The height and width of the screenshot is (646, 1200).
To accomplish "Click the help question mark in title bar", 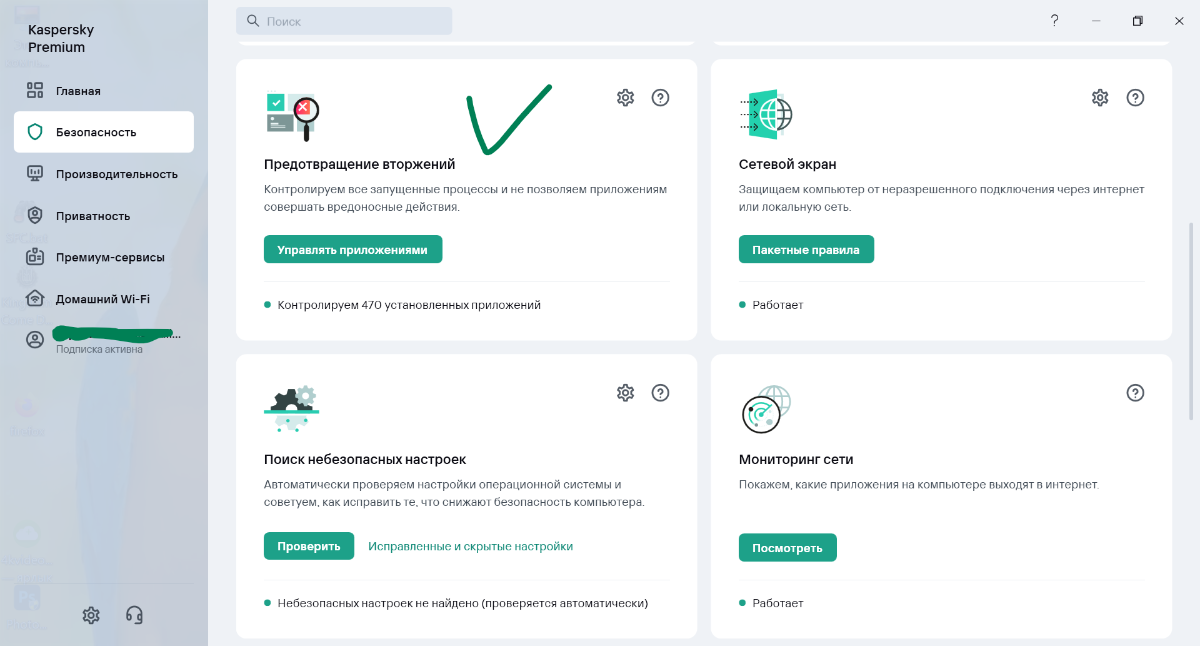I will tap(1054, 20).
